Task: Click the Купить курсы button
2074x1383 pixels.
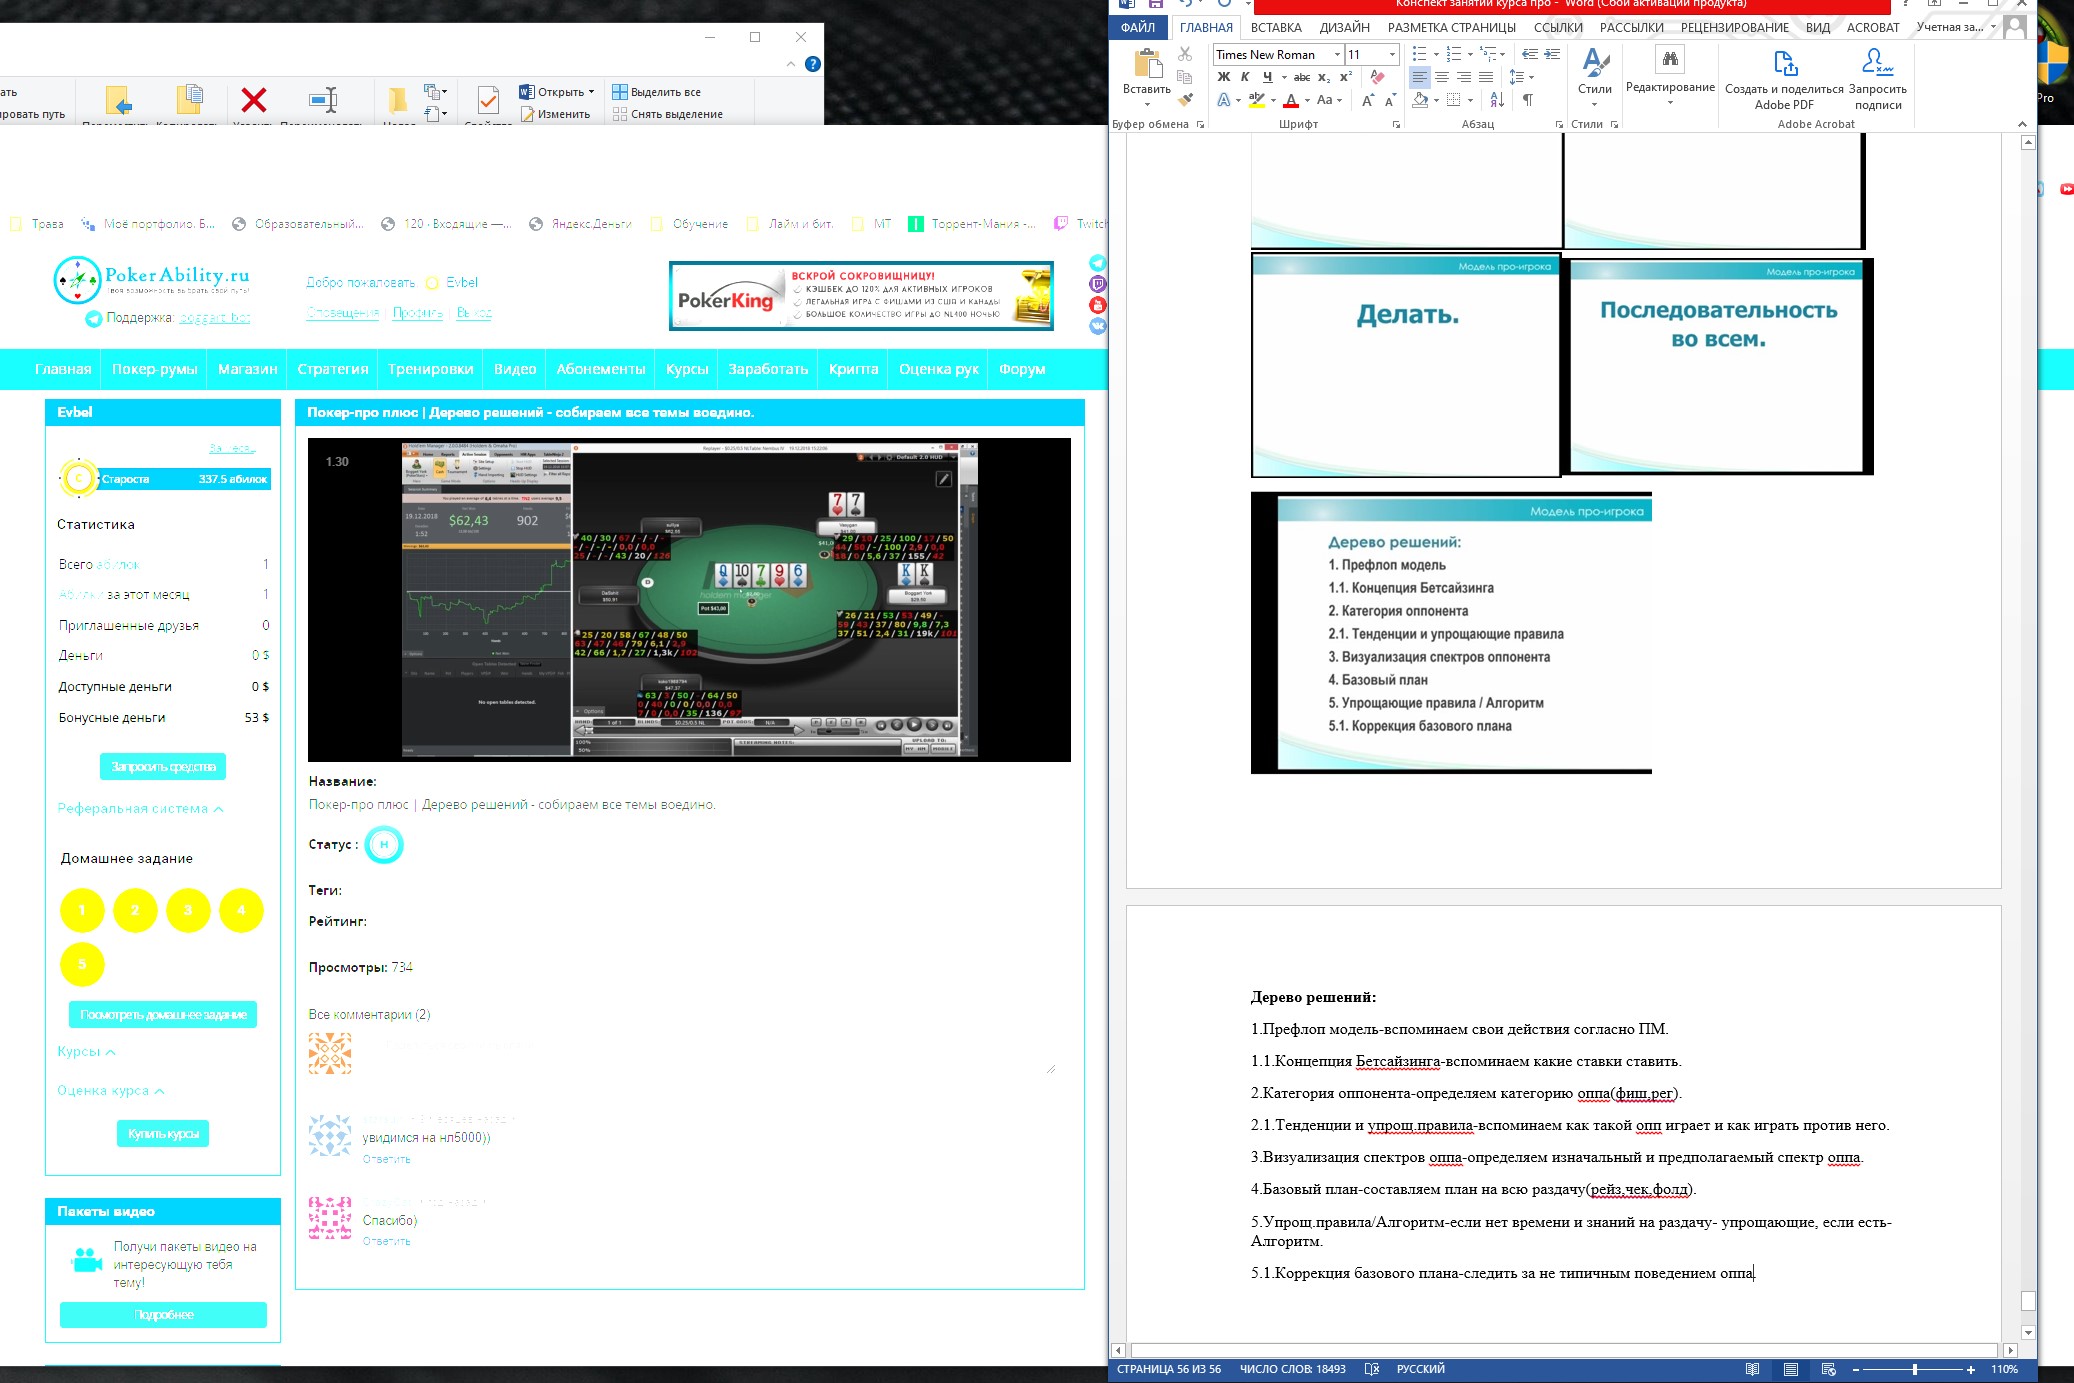Action: [x=163, y=1133]
